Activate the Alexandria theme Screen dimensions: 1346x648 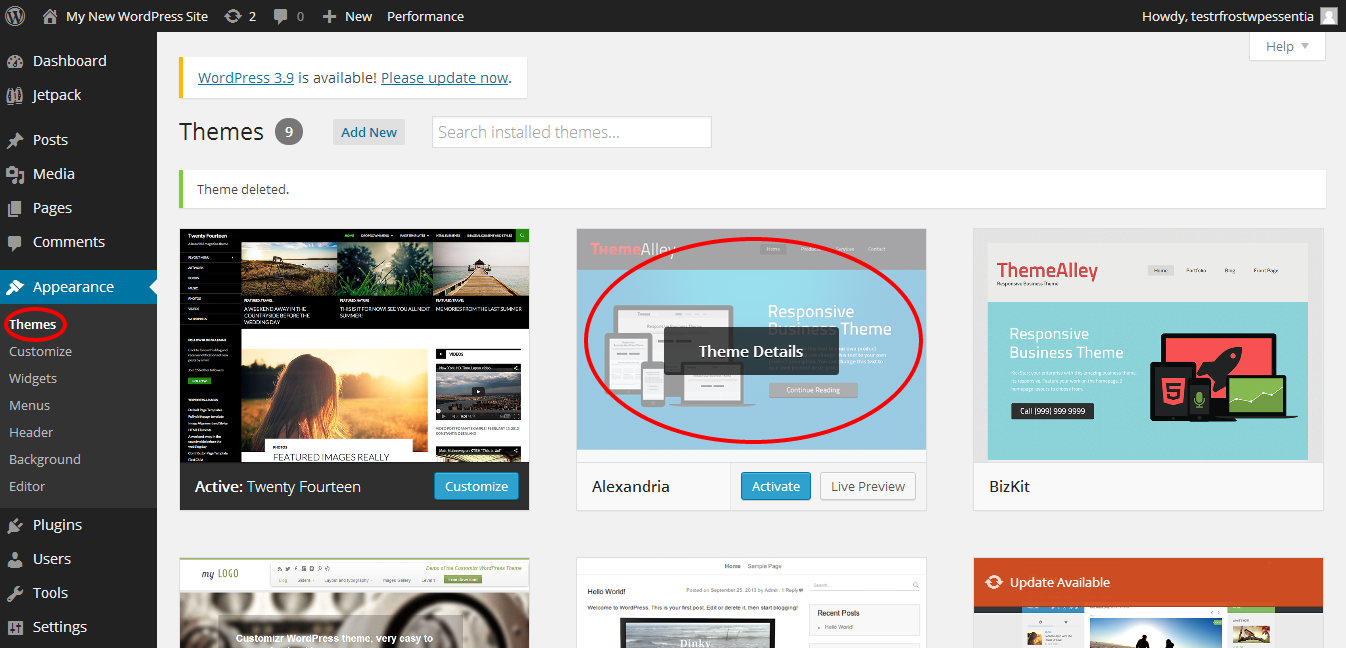pyautogui.click(x=775, y=486)
